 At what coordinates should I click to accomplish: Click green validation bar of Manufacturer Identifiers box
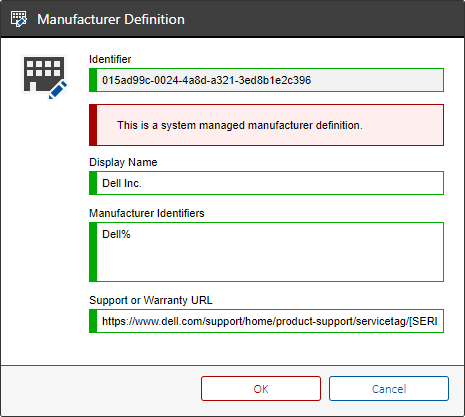coord(93,252)
